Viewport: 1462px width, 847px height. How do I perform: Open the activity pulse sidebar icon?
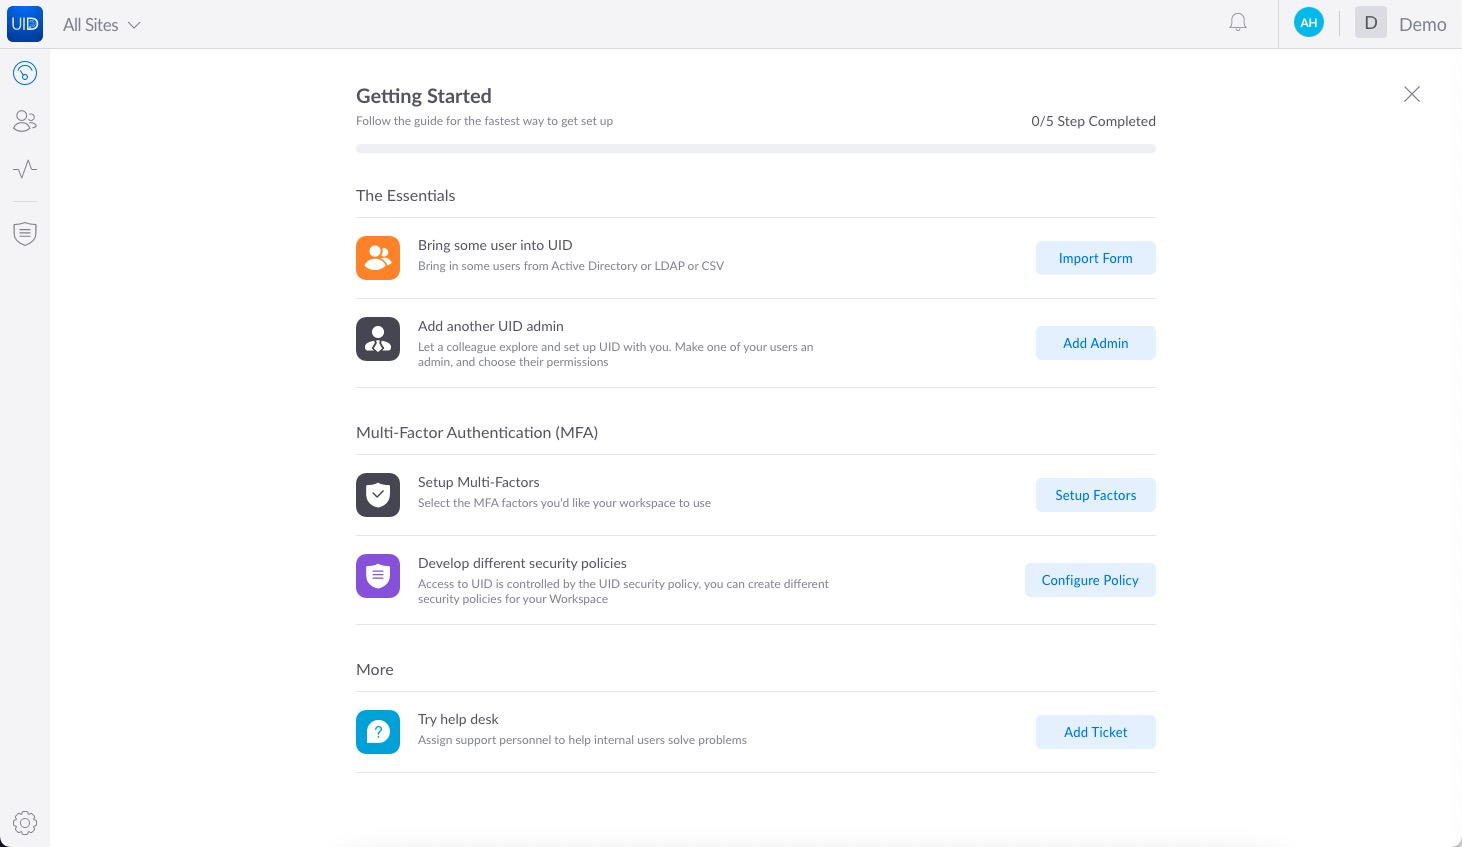[25, 169]
